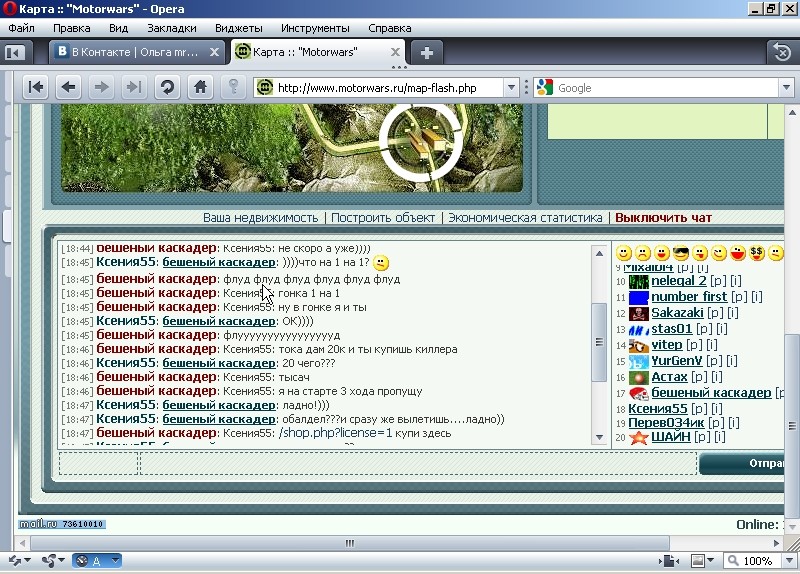Reload the Motorwars page
This screenshot has width=800, height=574.
[x=167, y=87]
